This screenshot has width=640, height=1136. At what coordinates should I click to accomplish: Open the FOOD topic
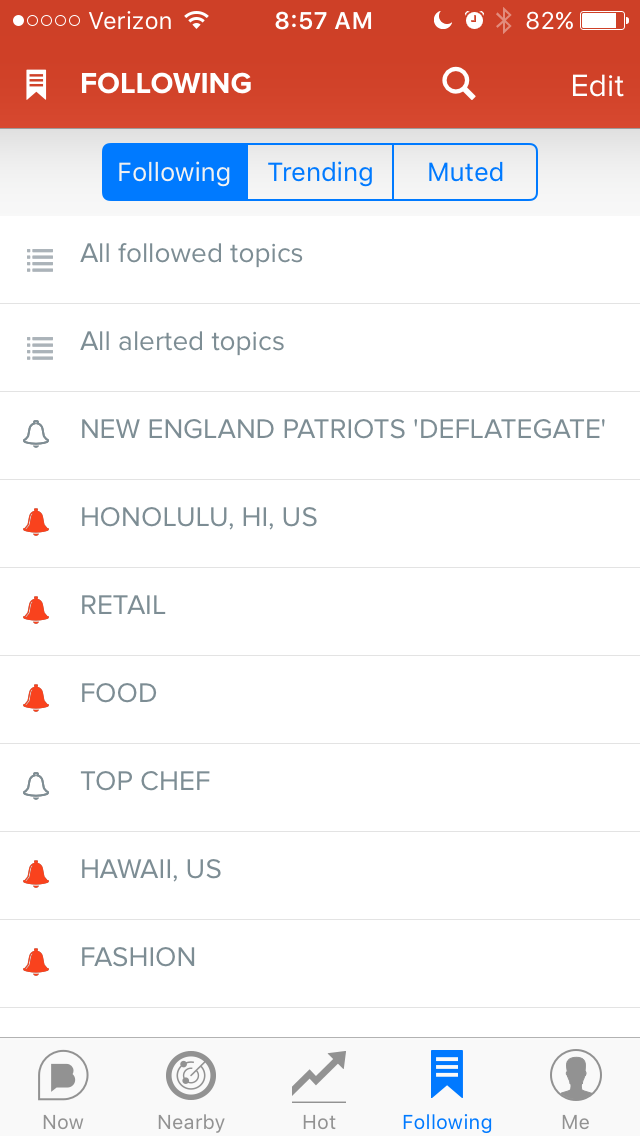(x=320, y=699)
